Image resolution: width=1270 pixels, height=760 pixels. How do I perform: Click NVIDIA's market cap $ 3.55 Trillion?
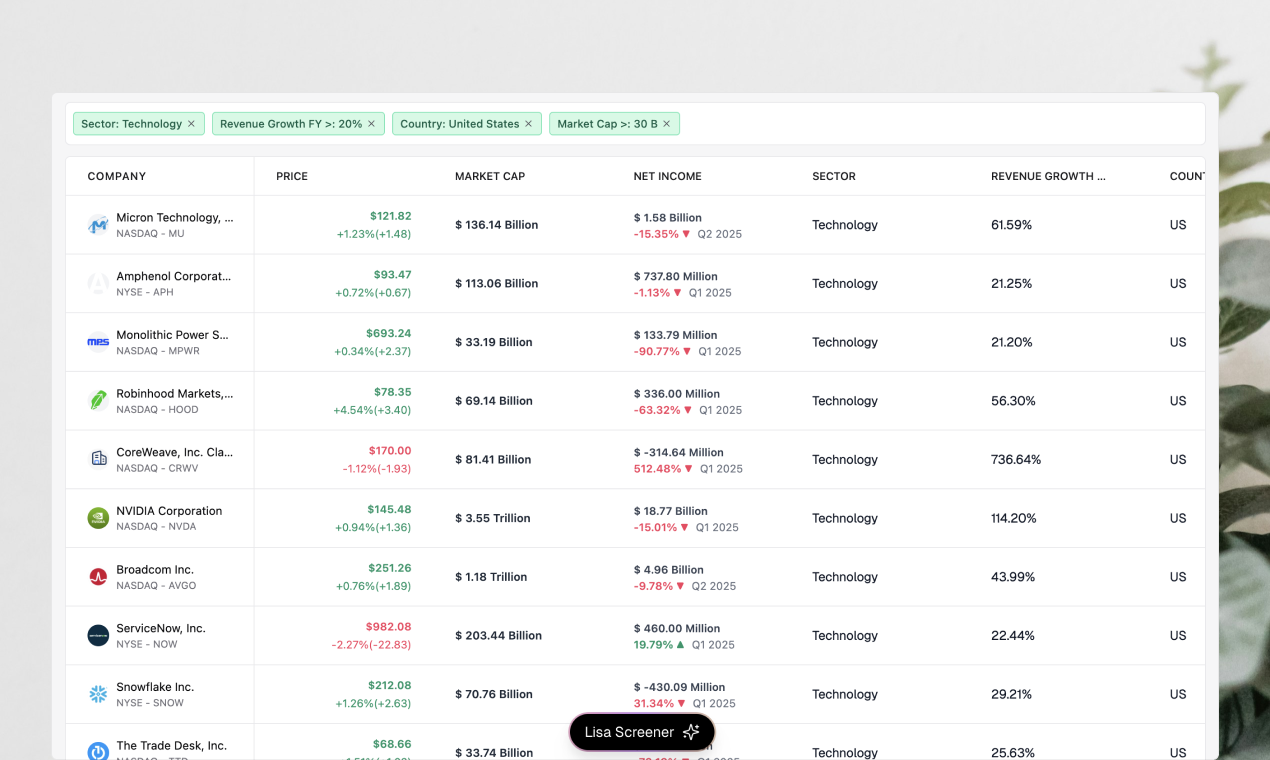(493, 518)
